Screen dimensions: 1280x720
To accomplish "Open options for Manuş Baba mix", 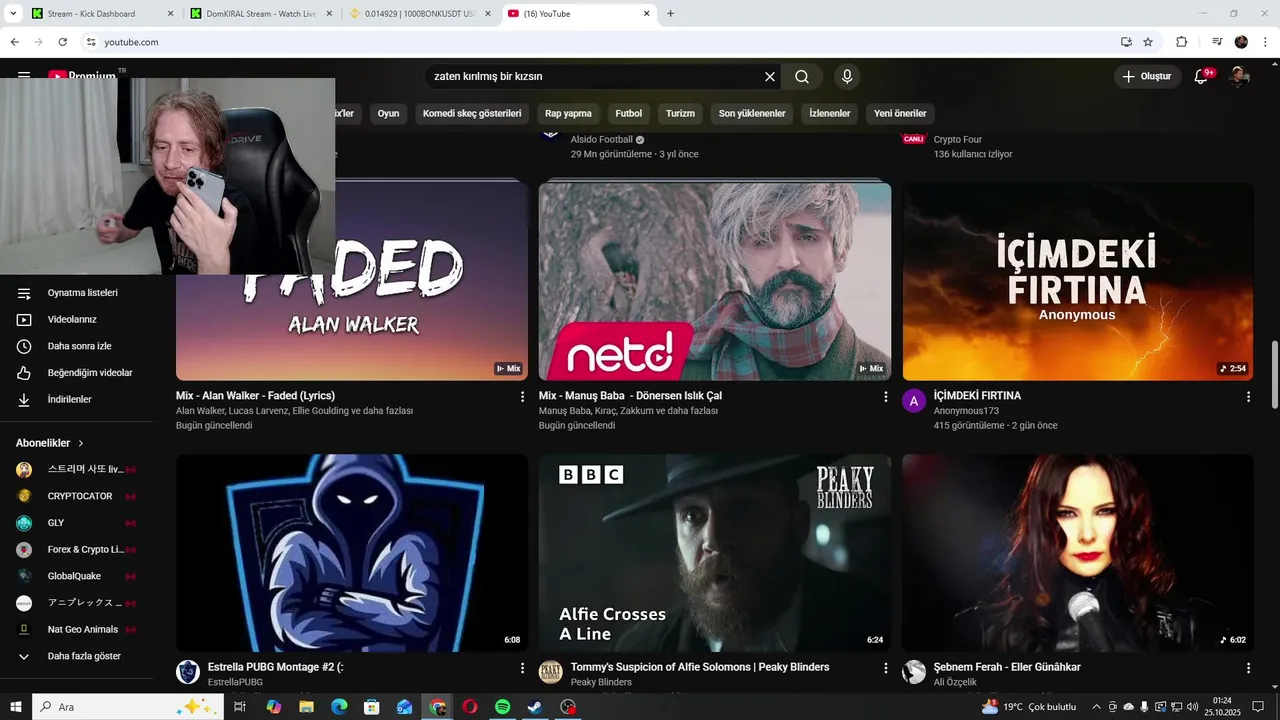I will [x=885, y=397].
